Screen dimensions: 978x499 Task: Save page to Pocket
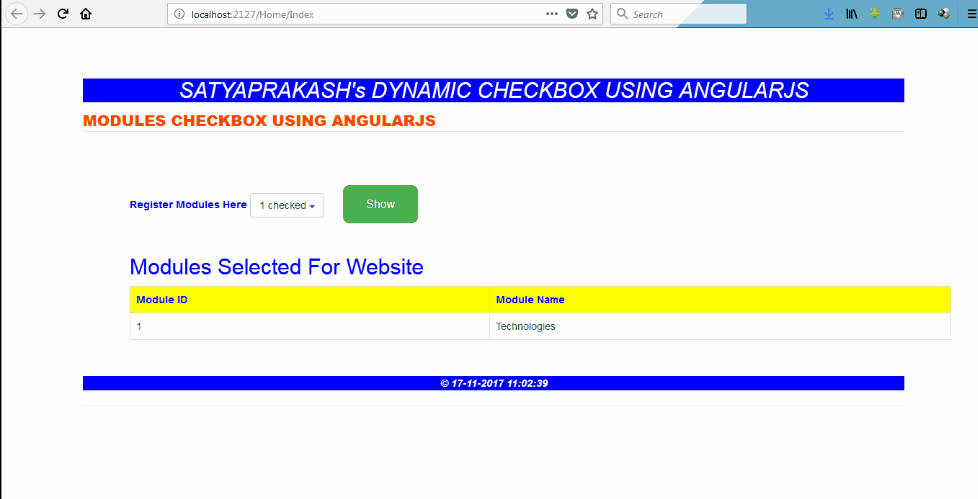coord(572,14)
